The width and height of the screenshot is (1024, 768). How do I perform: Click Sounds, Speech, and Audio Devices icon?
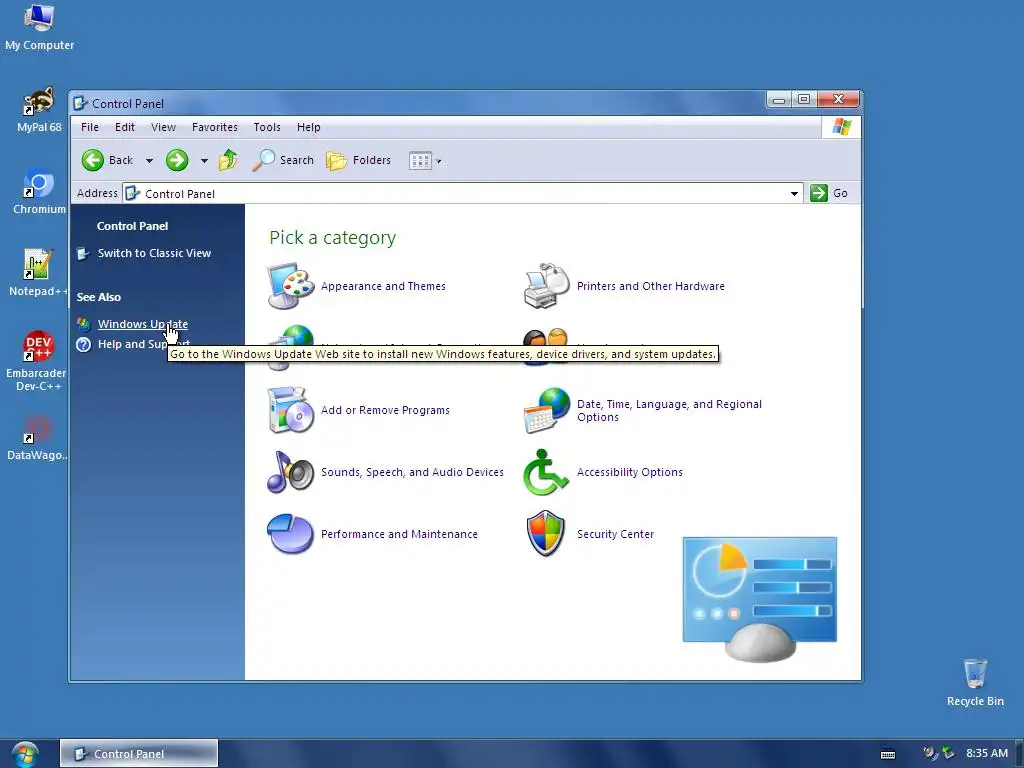pos(291,472)
